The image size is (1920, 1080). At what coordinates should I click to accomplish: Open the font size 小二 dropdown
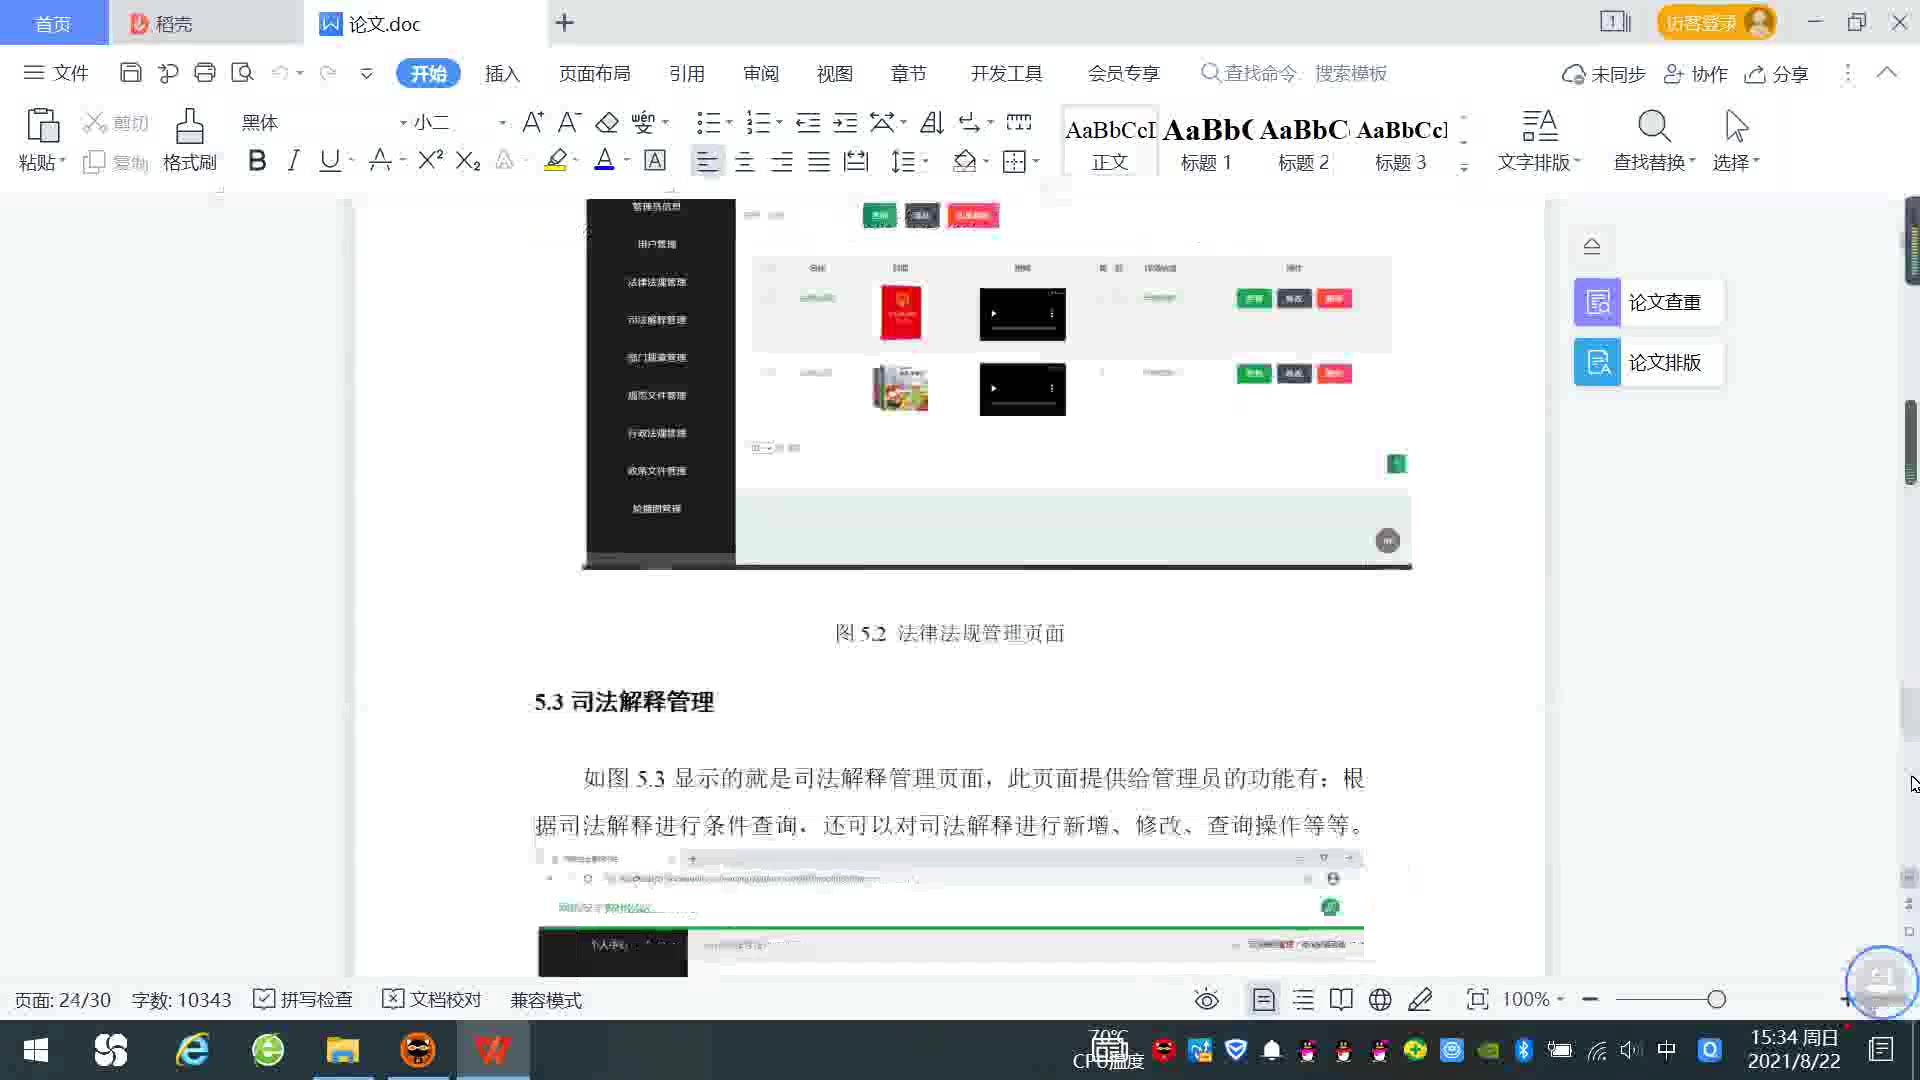pyautogui.click(x=502, y=122)
